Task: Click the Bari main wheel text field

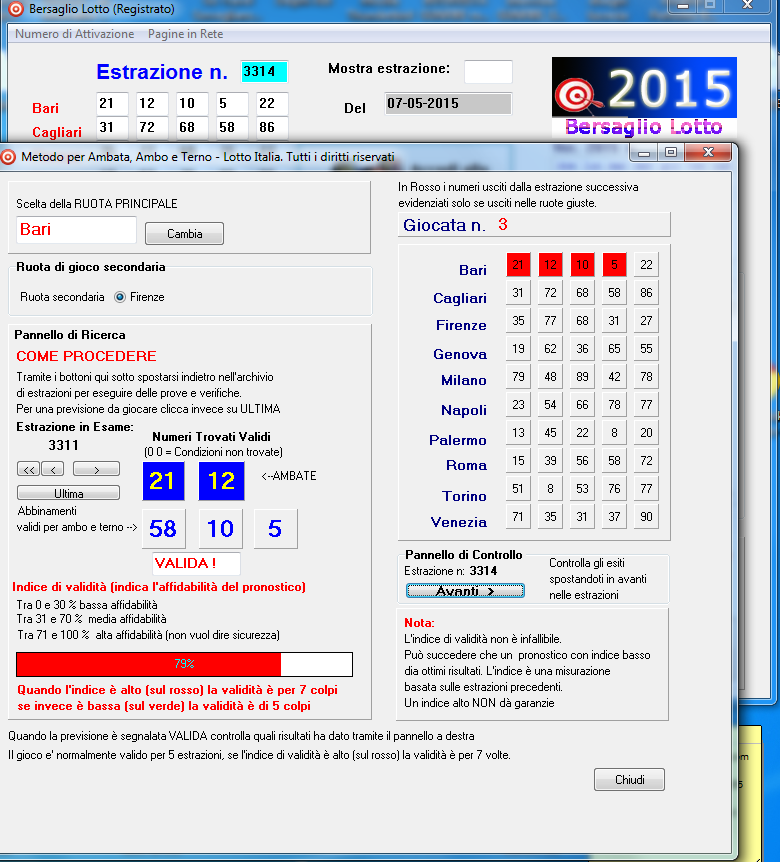Action: click(76, 230)
